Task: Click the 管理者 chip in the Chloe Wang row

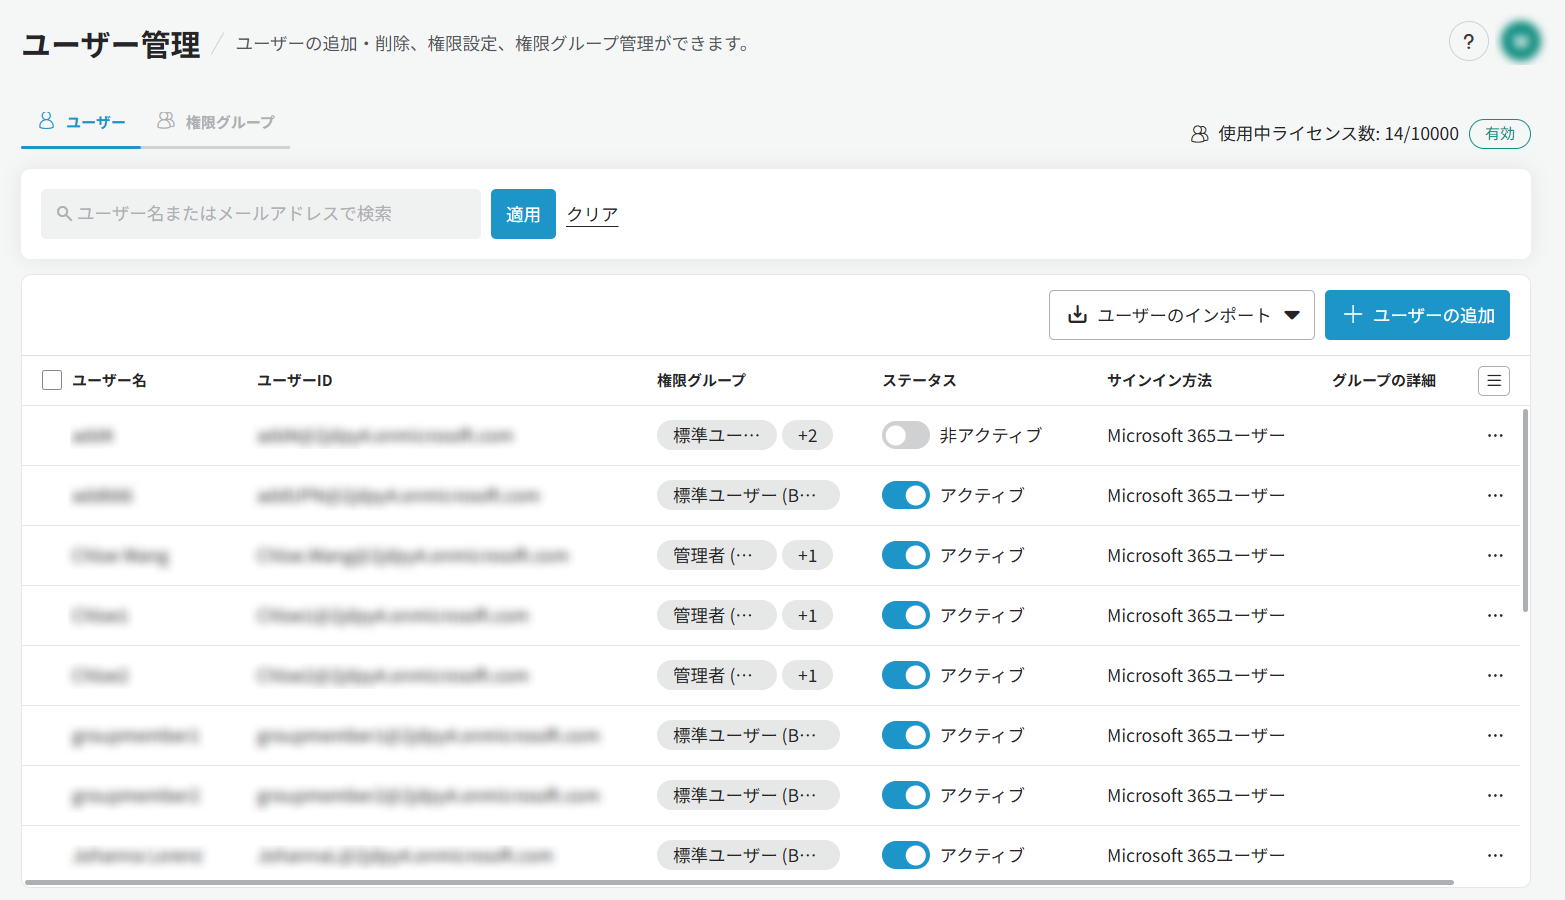Action: [717, 555]
